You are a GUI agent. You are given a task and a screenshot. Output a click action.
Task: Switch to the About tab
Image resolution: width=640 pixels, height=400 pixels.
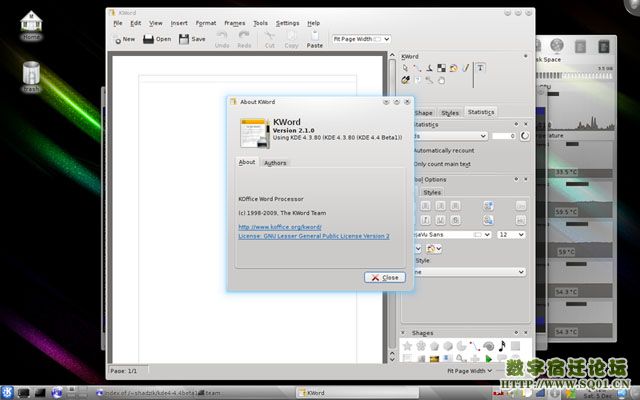tap(247, 162)
